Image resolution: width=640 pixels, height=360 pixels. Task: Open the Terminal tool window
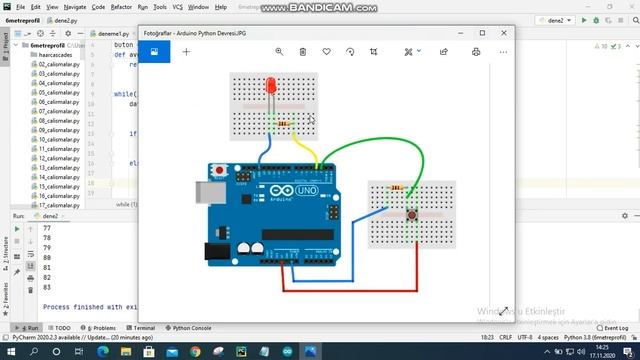pos(140,328)
